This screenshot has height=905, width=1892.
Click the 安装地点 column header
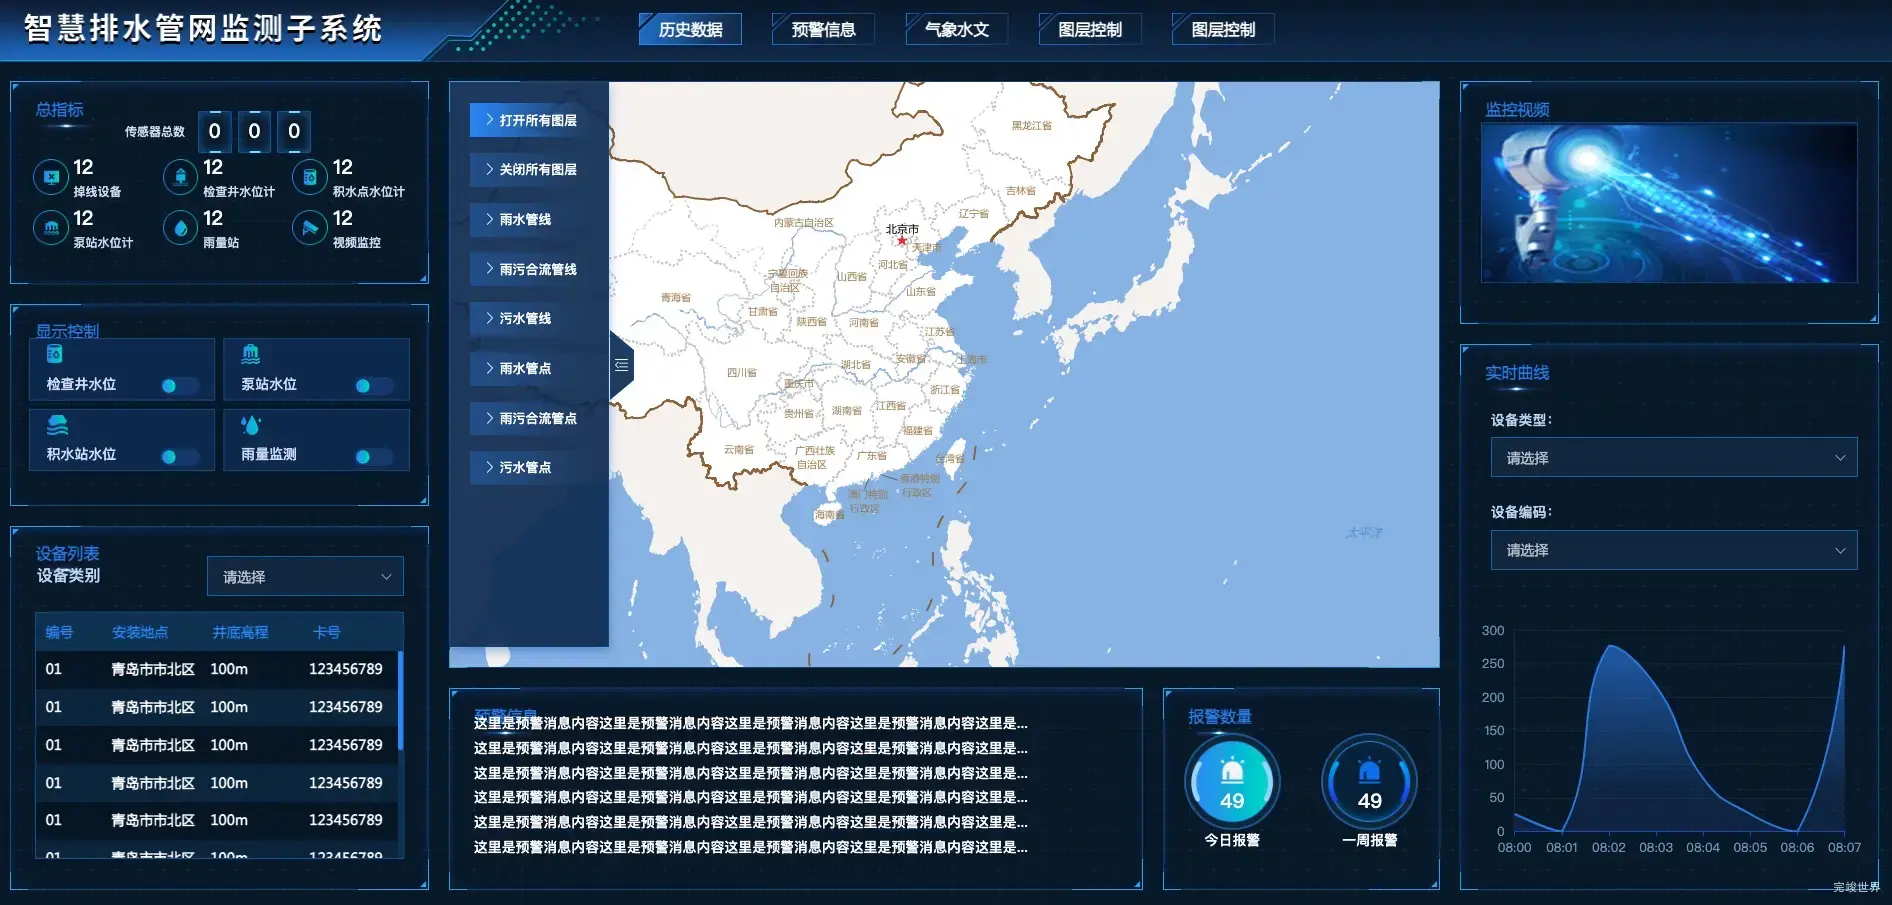tap(140, 632)
